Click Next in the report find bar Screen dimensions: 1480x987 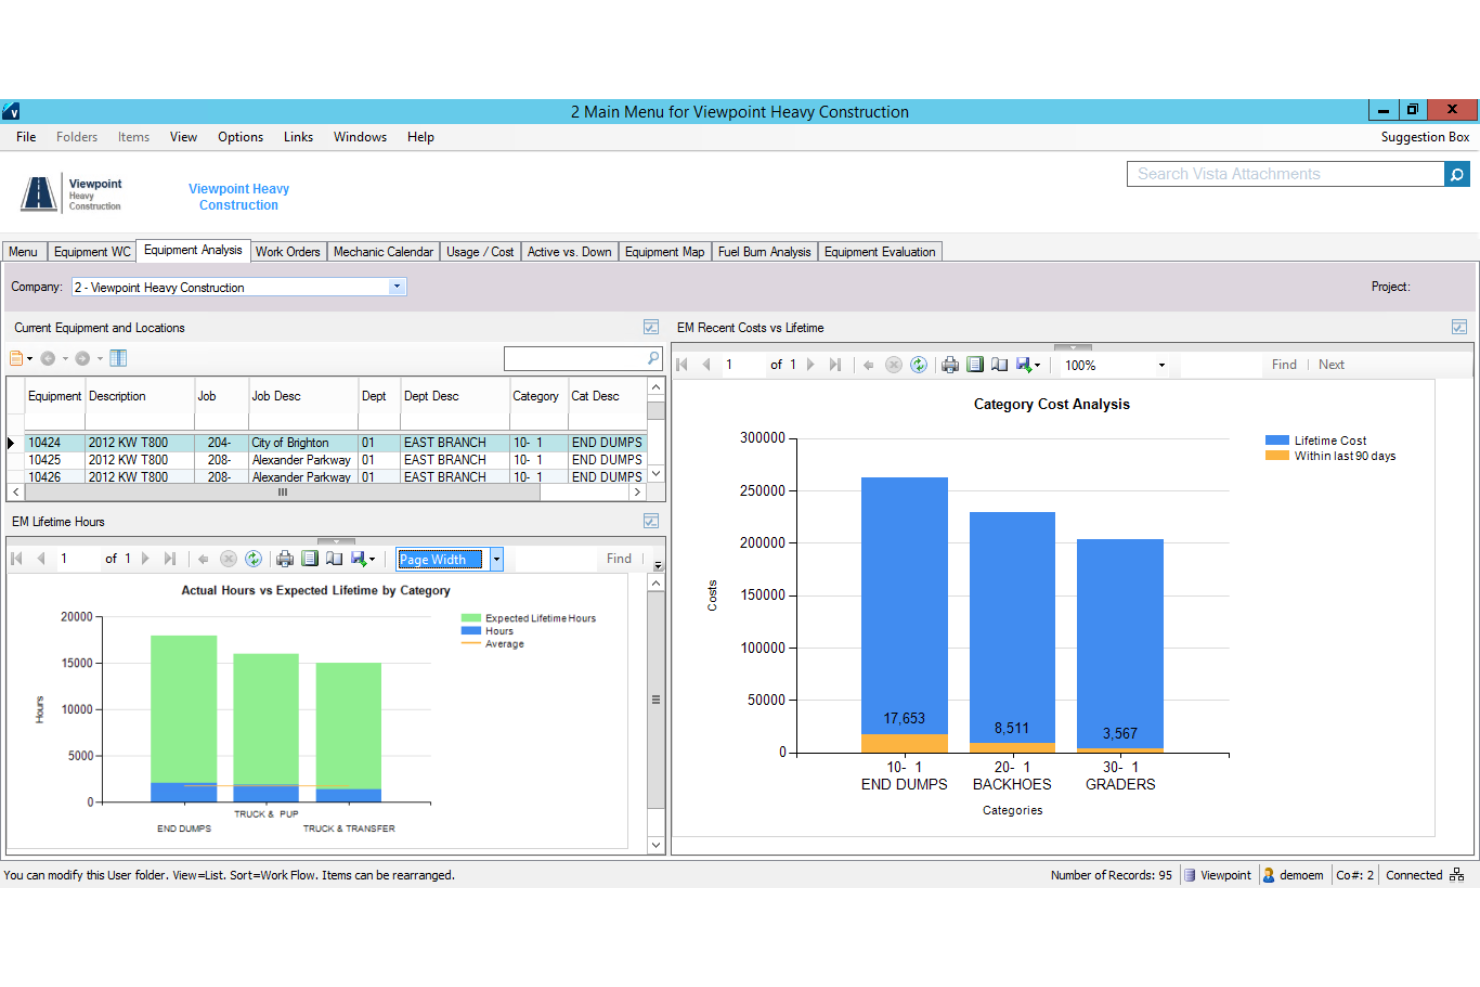(1331, 365)
